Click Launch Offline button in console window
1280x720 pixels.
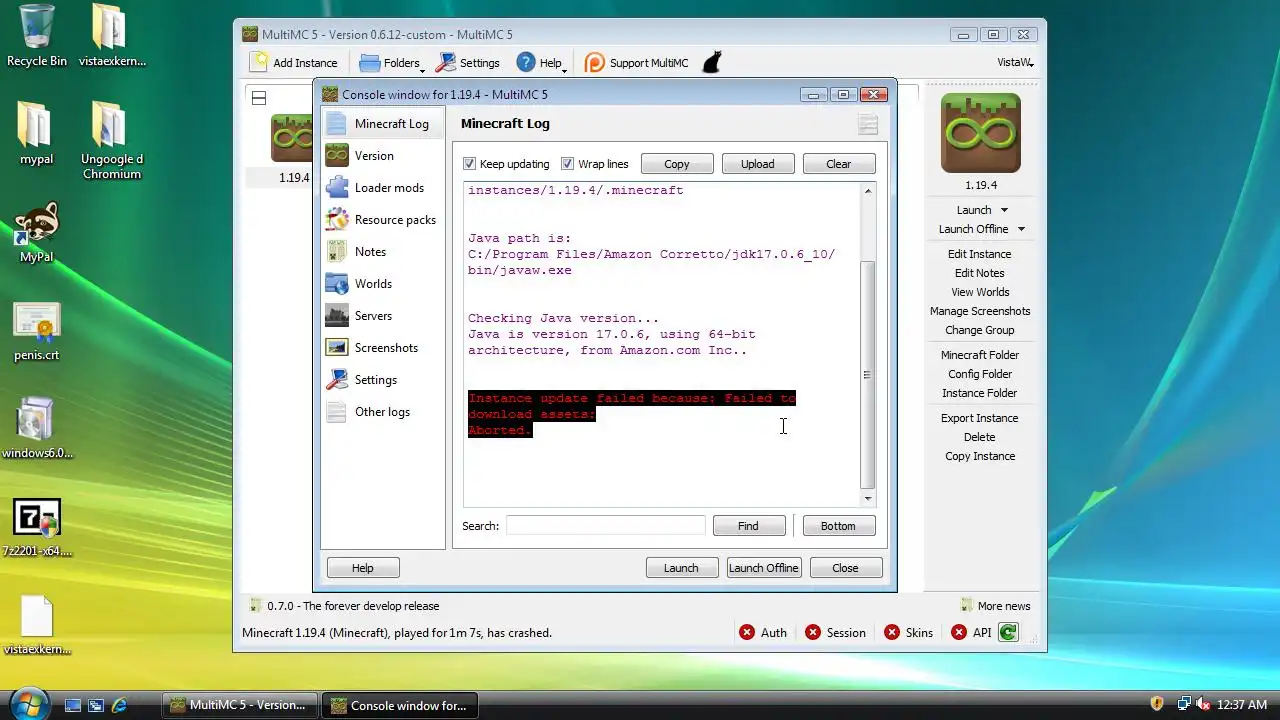tap(763, 568)
